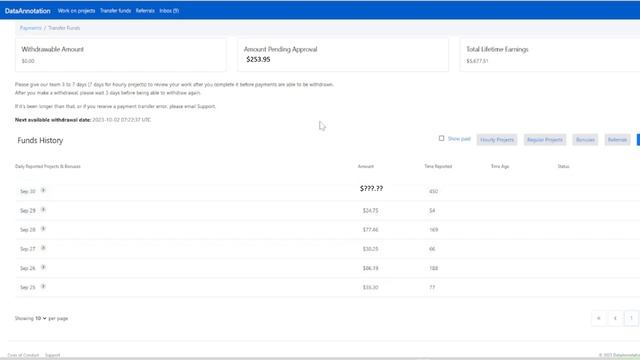Open details icon beside Sep 27

click(43, 248)
